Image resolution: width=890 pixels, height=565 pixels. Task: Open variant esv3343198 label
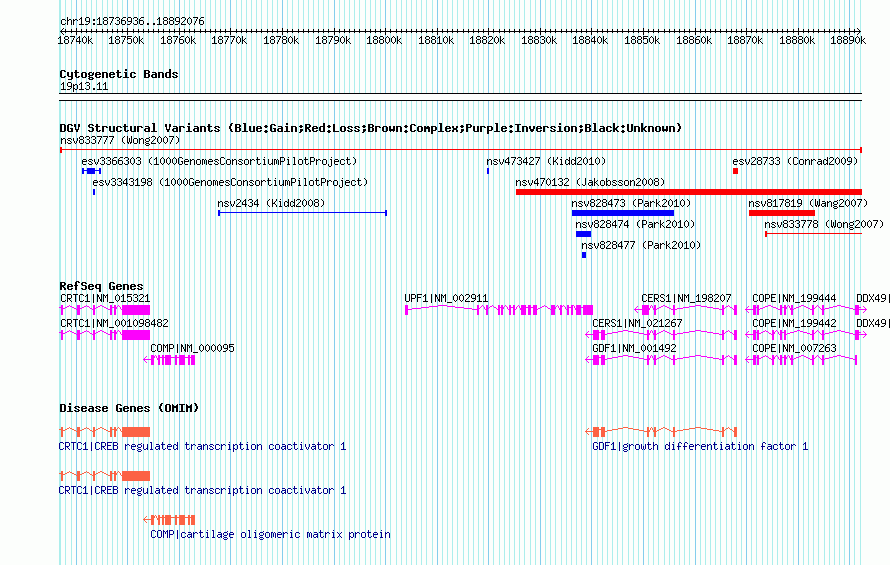[x=230, y=182]
